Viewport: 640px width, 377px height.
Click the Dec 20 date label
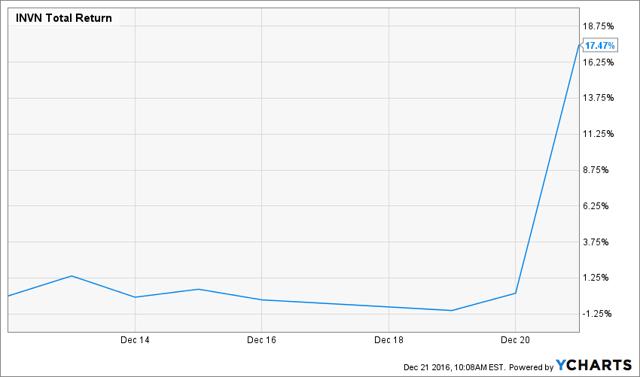point(516,340)
